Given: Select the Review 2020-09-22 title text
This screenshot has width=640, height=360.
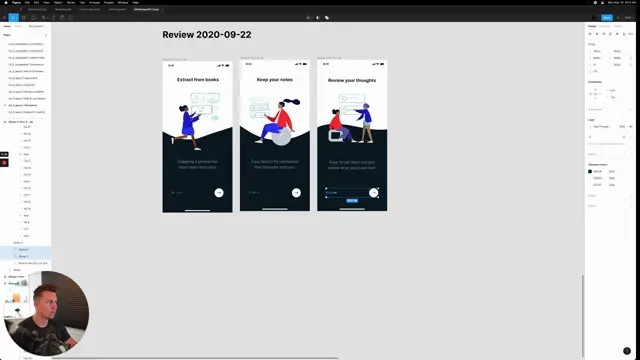Looking at the screenshot, I should click(207, 35).
